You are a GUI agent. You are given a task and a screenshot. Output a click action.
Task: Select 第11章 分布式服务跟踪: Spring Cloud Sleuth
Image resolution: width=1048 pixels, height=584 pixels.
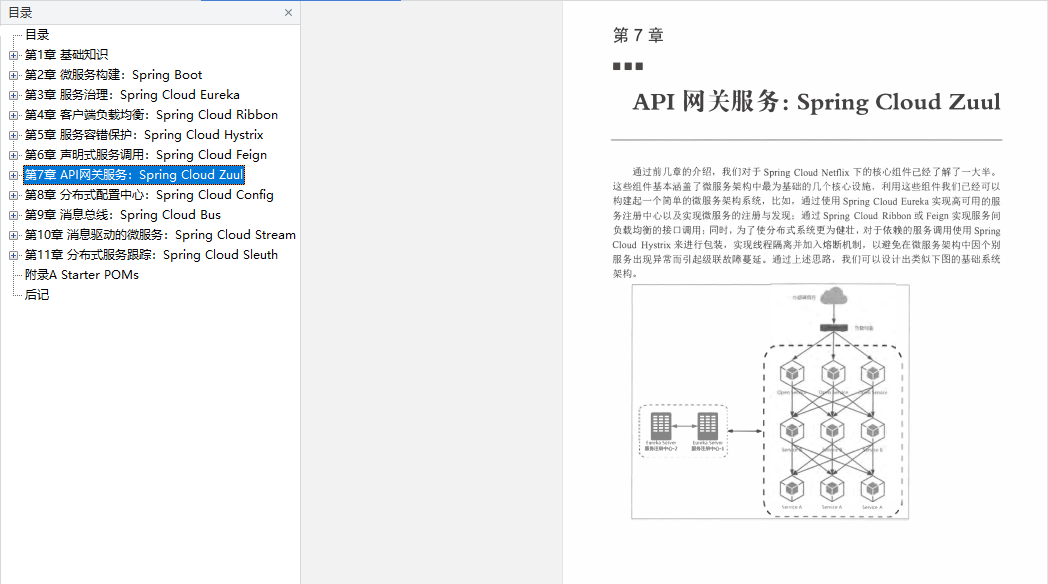[152, 255]
